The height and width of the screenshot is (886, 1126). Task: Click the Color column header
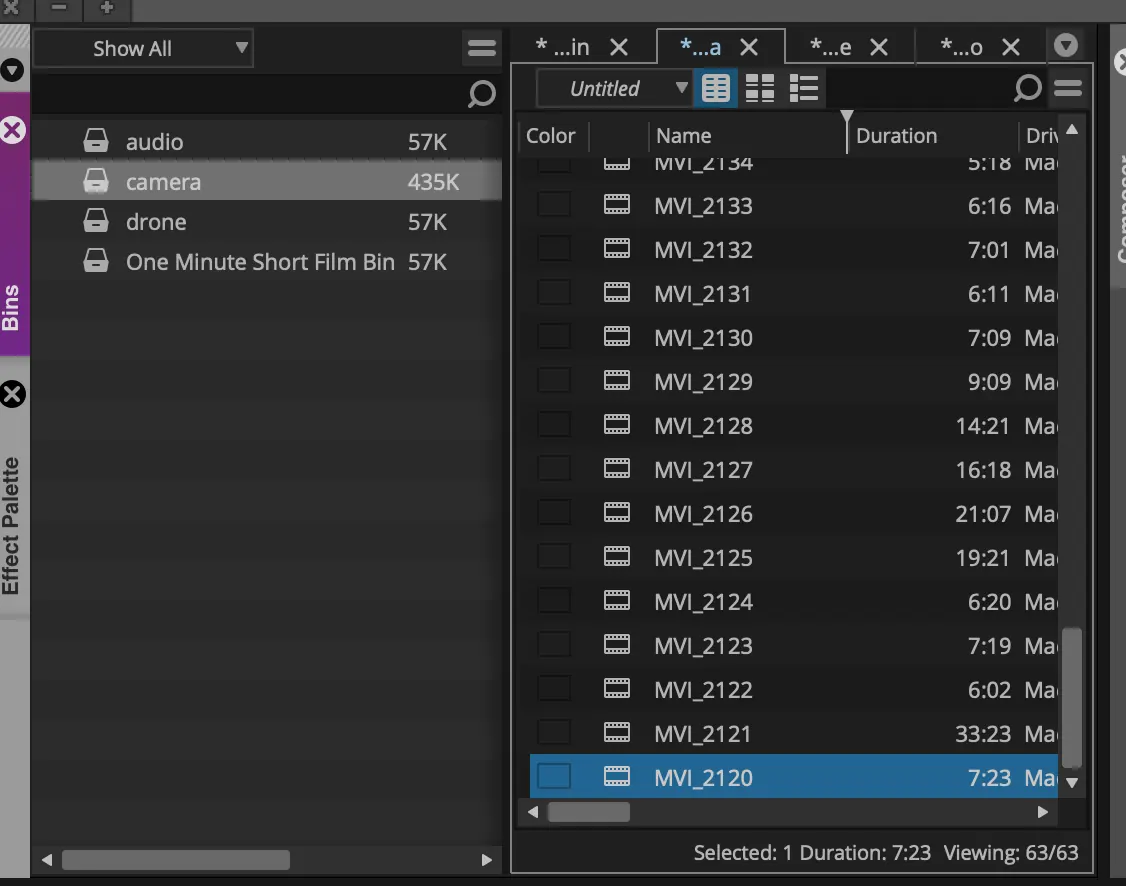coord(552,136)
